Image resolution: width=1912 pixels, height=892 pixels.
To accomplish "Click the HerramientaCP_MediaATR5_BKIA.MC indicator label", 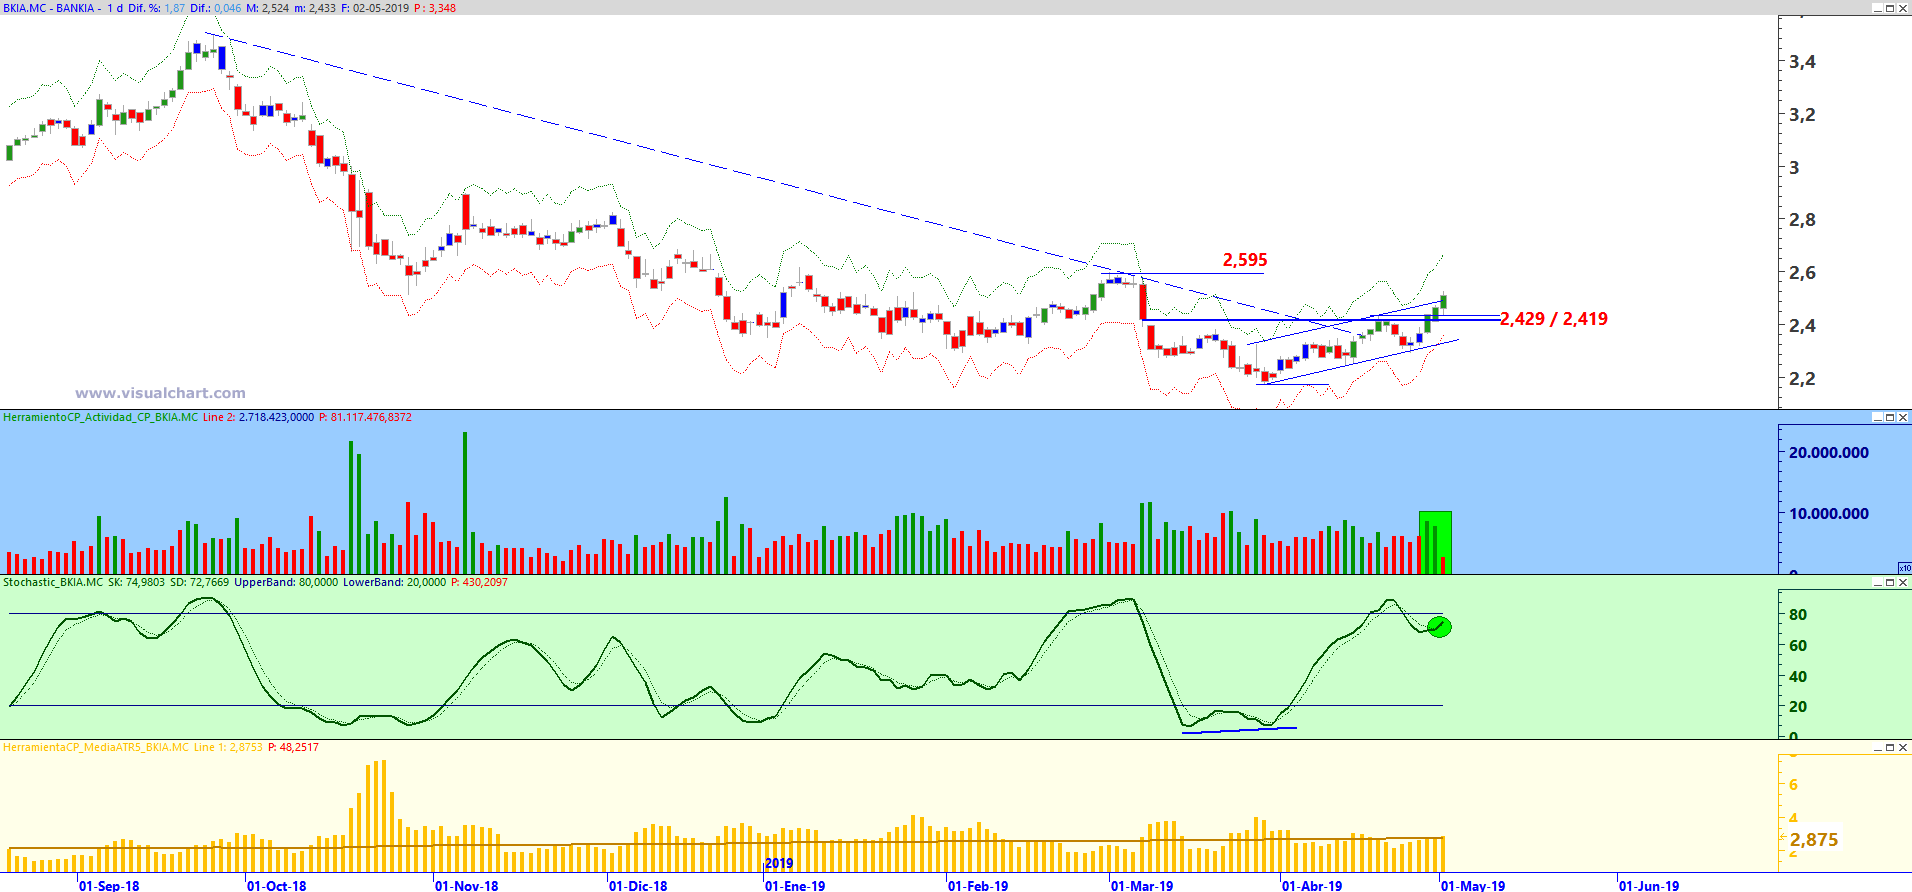I will point(96,747).
